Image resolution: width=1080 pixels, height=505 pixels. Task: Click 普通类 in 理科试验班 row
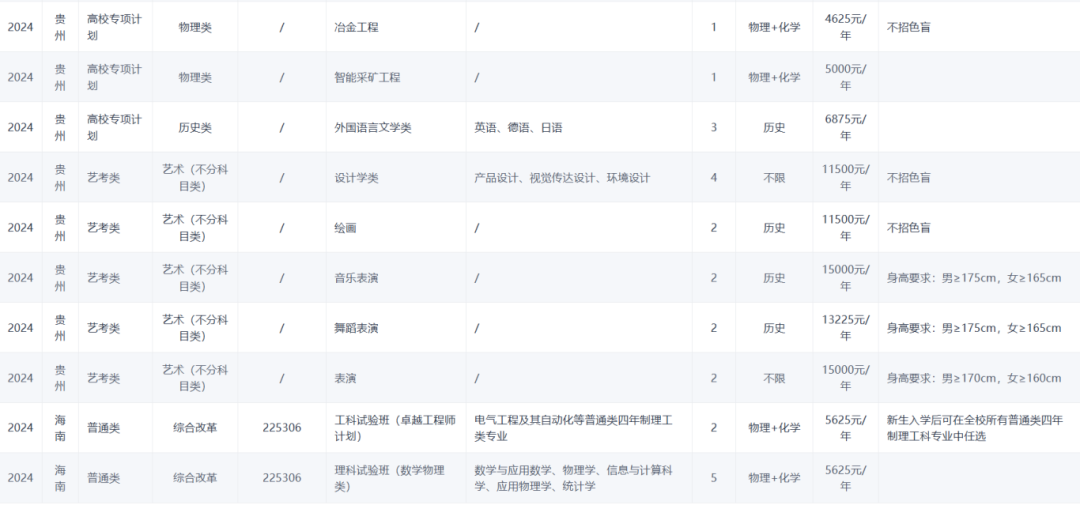[x=103, y=479]
